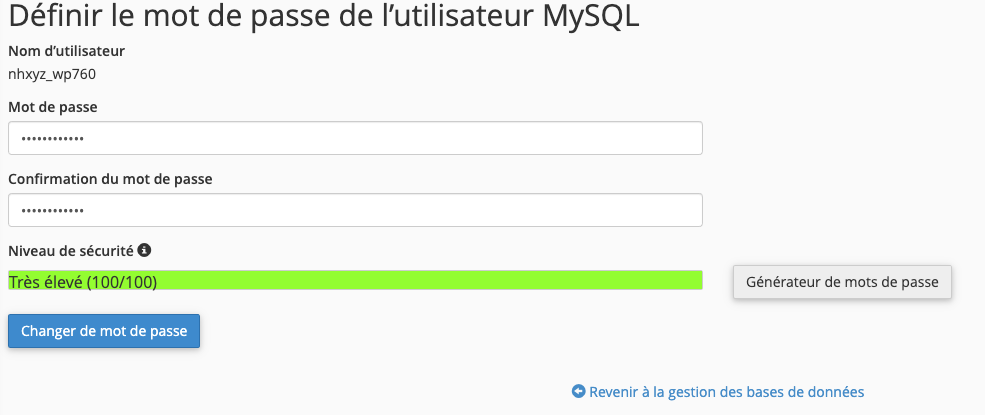985x415 pixels.
Task: Click the green security strength bar
Action: 355,280
